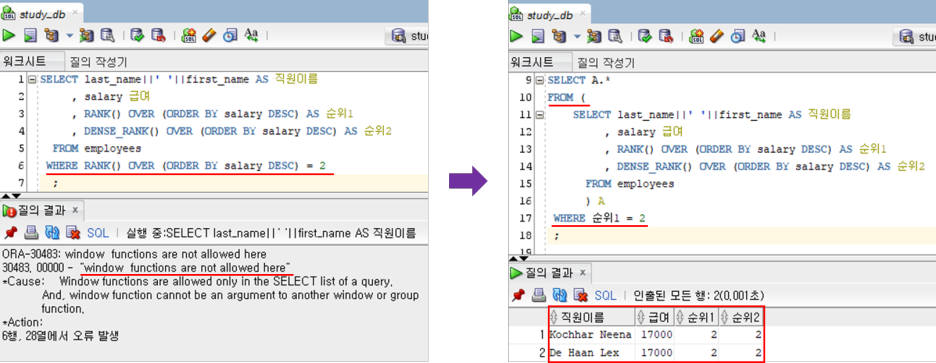This screenshot has width=936, height=363.
Task: Switch to 질의 작성기 tab in subquery window
Action: (606, 62)
